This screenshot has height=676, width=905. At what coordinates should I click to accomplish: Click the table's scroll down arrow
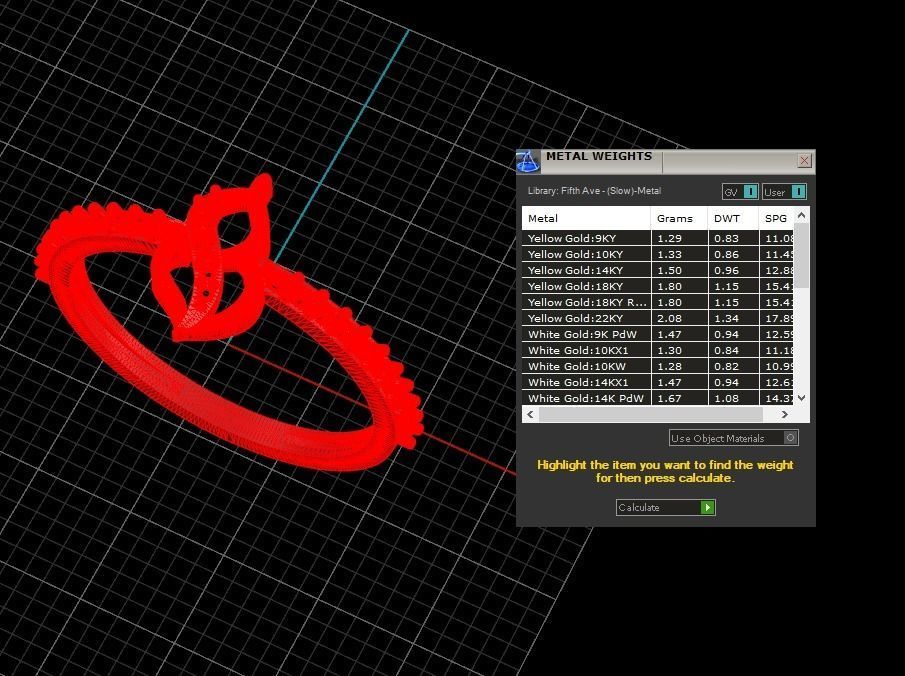point(801,398)
